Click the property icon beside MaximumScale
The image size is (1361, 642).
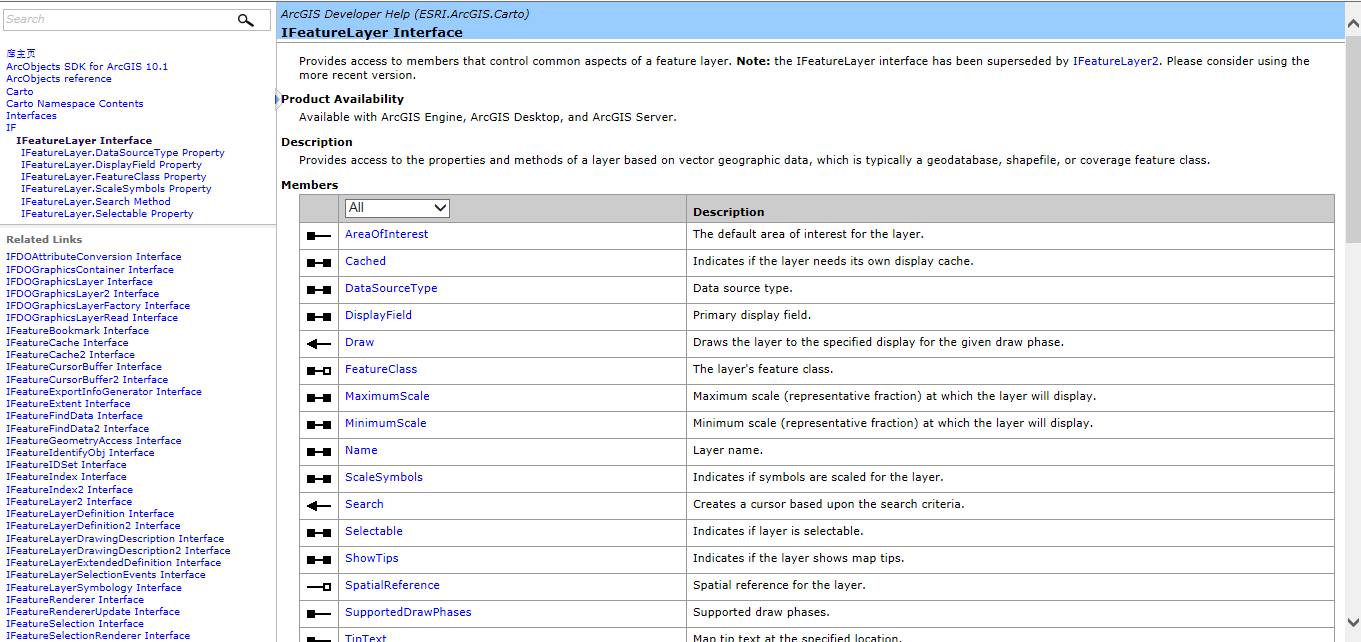(317, 396)
